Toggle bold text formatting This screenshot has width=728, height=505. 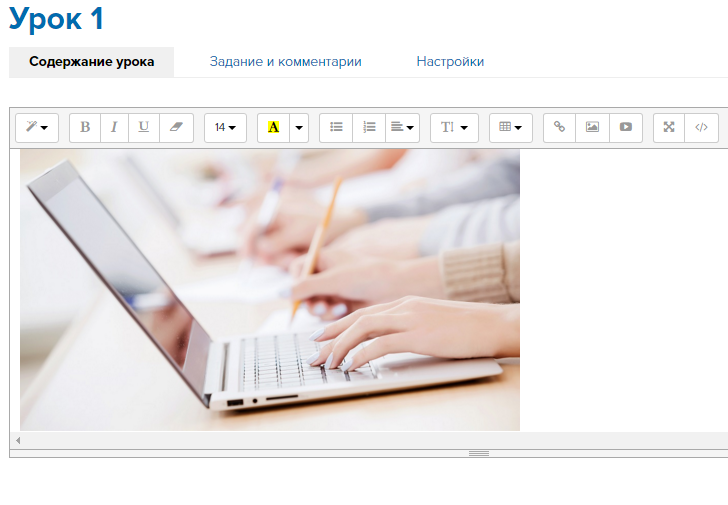(85, 127)
